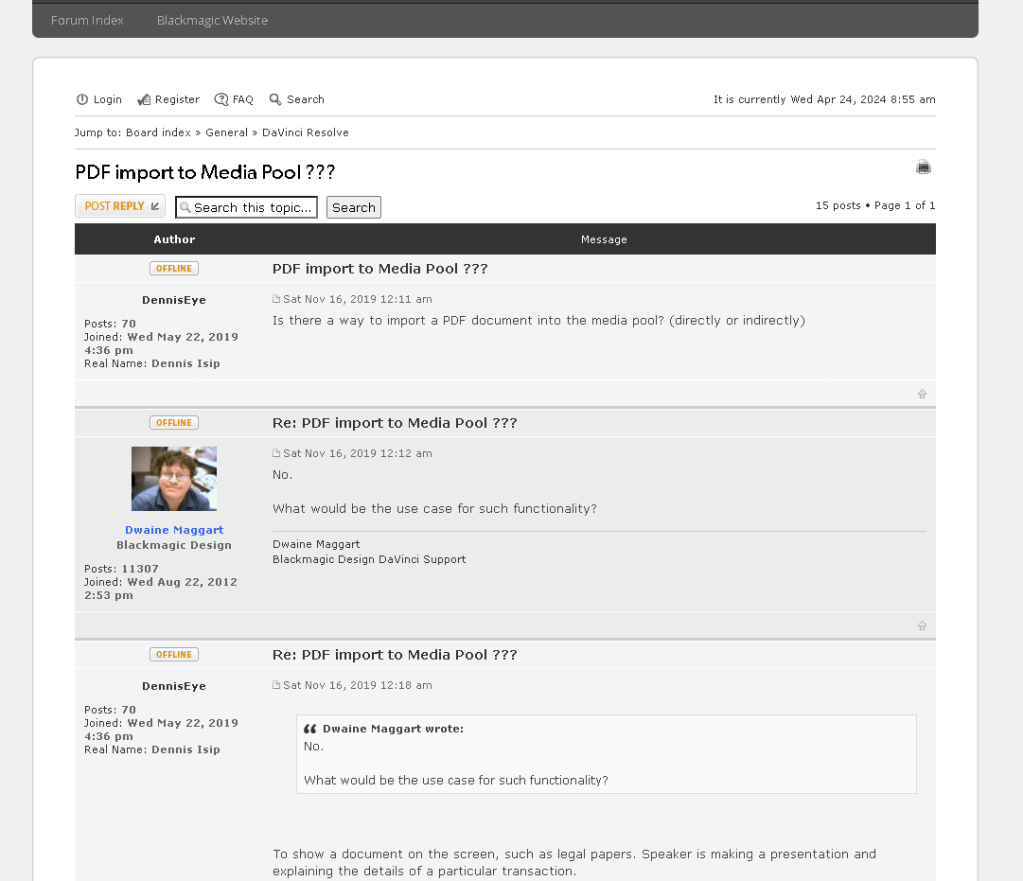1023x881 pixels.
Task: Click the quote icon by Dwaine Maggart wrote
Action: 310,729
